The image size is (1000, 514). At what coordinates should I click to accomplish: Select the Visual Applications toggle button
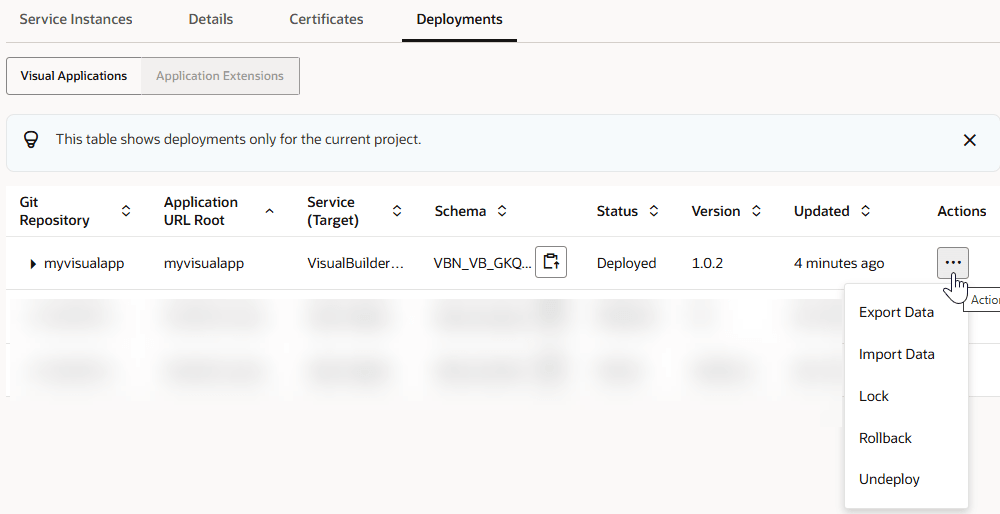coord(74,76)
